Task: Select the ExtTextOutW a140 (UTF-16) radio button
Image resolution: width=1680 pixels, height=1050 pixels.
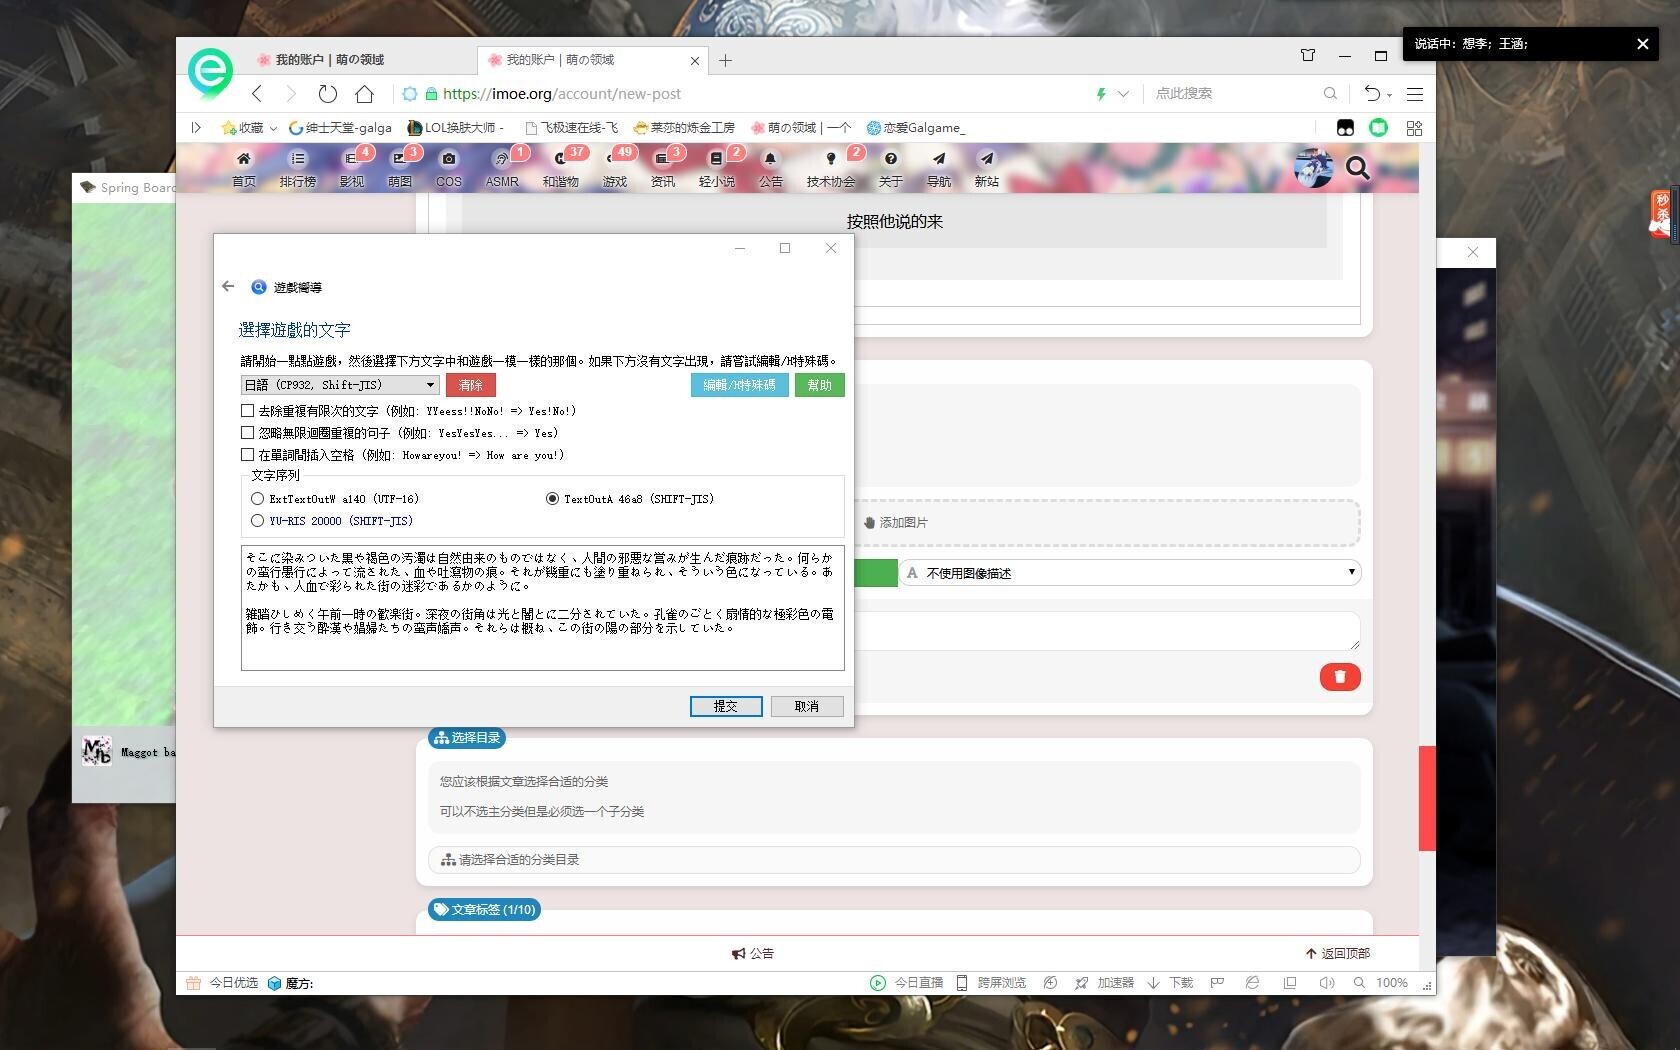Action: coord(257,498)
